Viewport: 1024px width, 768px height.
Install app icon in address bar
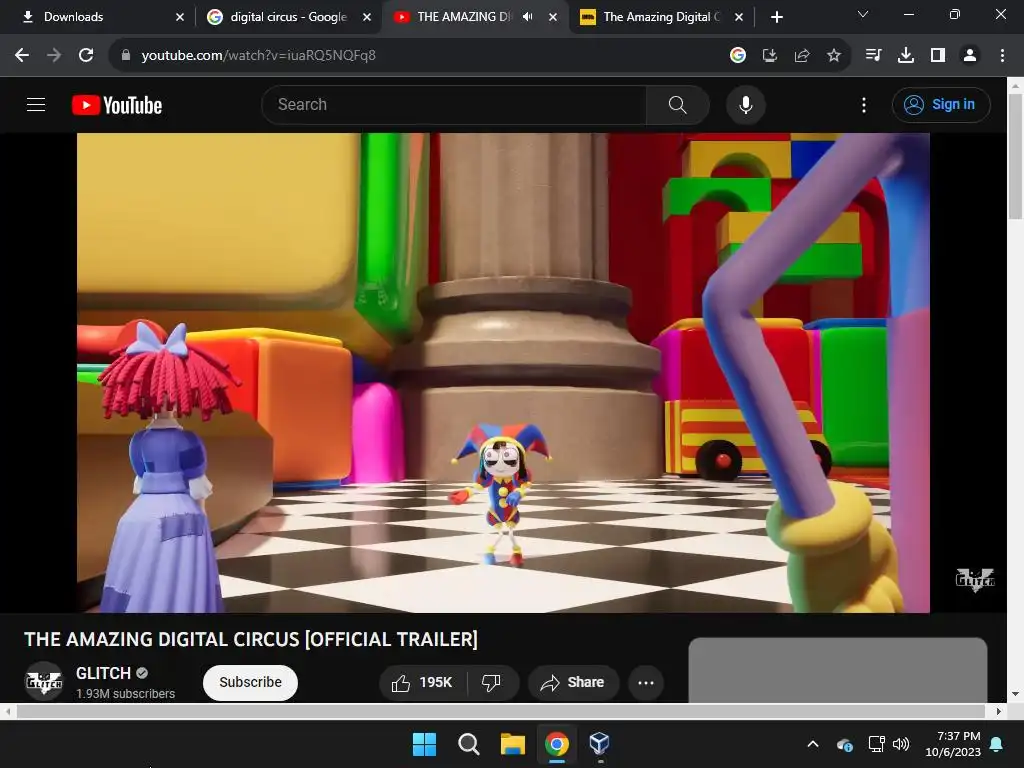(770, 56)
